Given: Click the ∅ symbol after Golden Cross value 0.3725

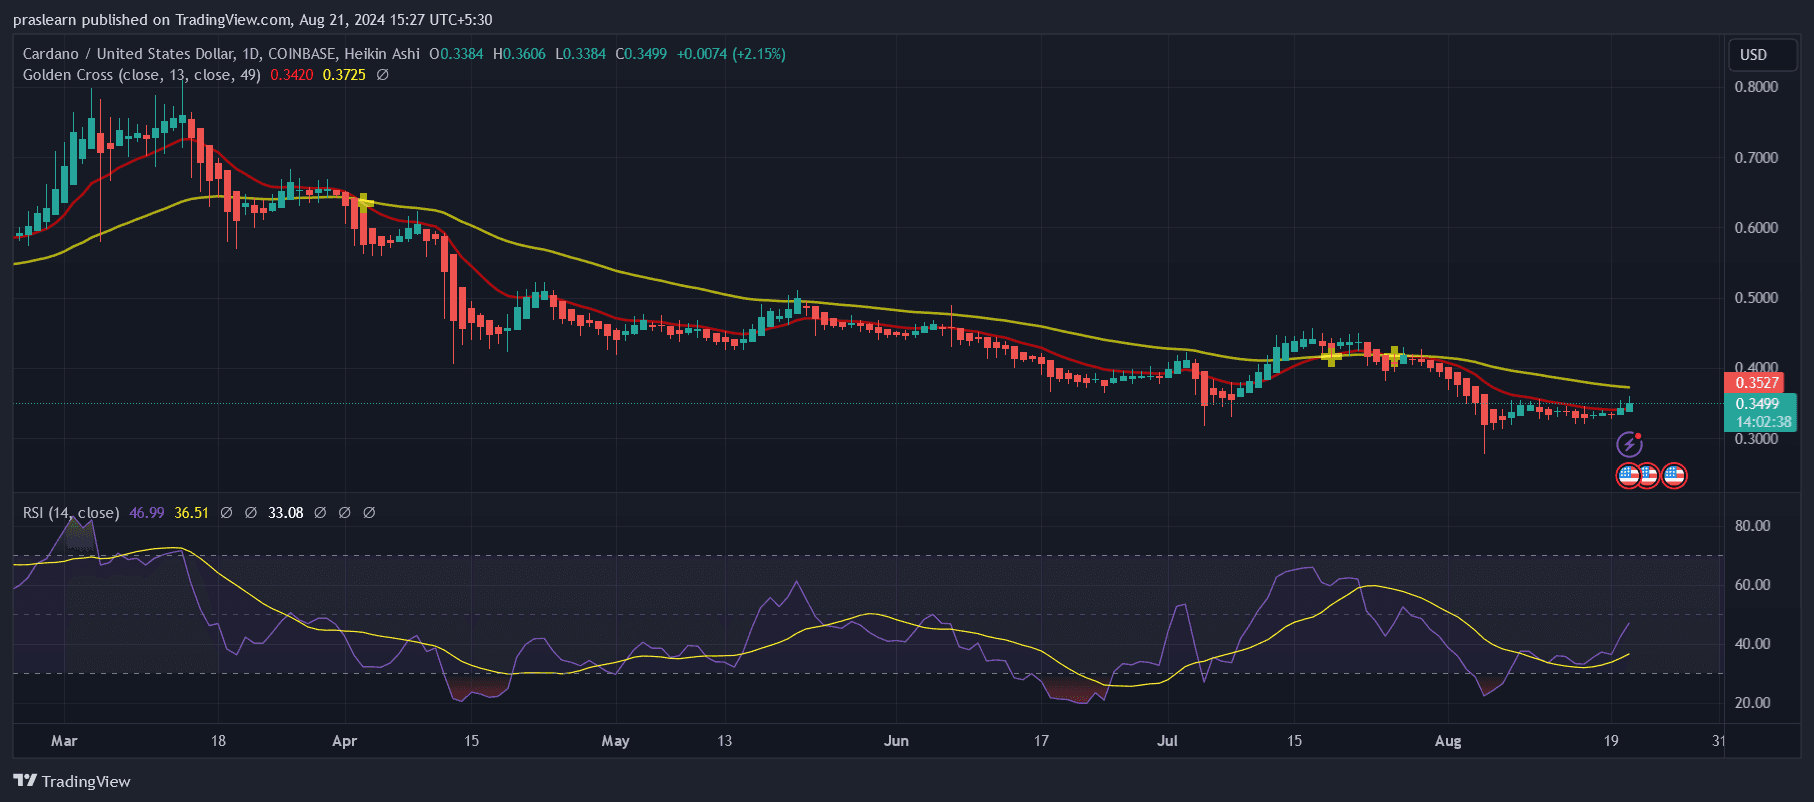Looking at the screenshot, I should (382, 75).
